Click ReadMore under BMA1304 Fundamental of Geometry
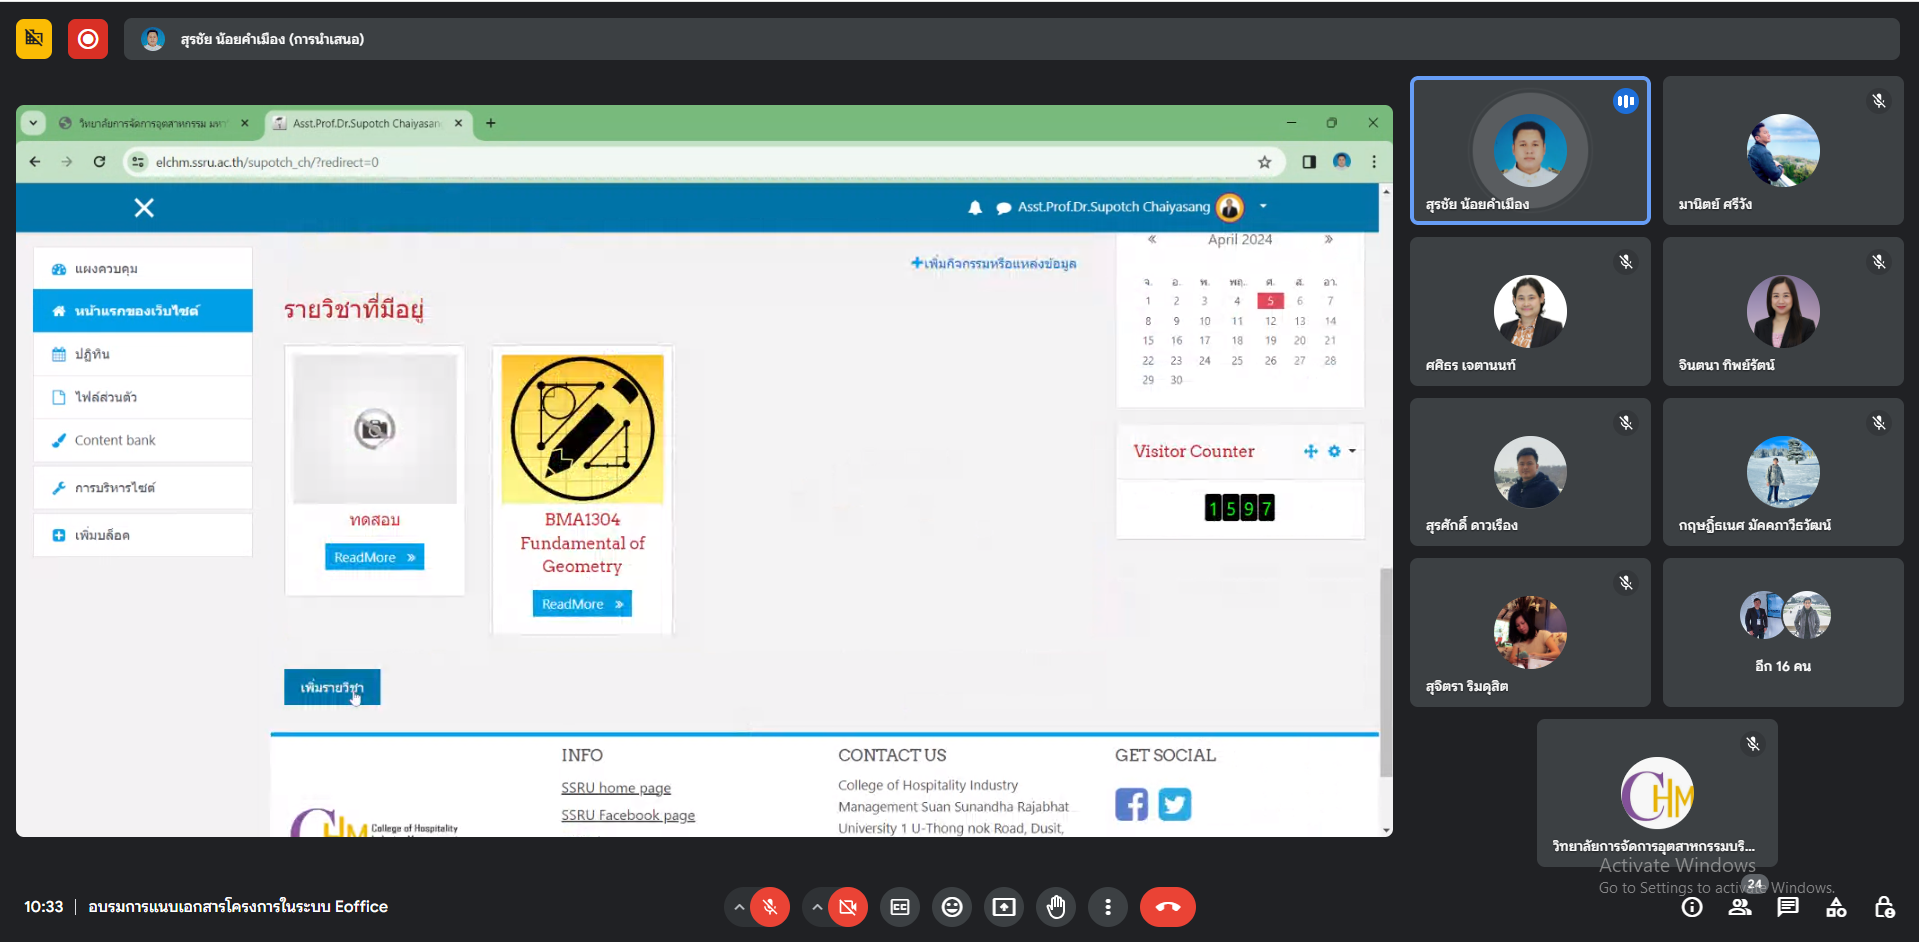The image size is (1919, 942). [581, 604]
